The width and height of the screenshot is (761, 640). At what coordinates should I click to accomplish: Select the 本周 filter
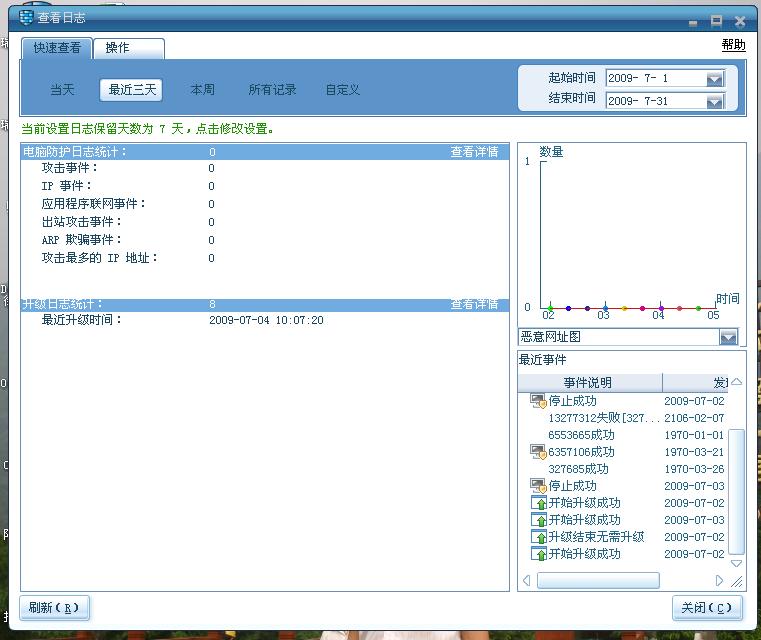(x=202, y=90)
